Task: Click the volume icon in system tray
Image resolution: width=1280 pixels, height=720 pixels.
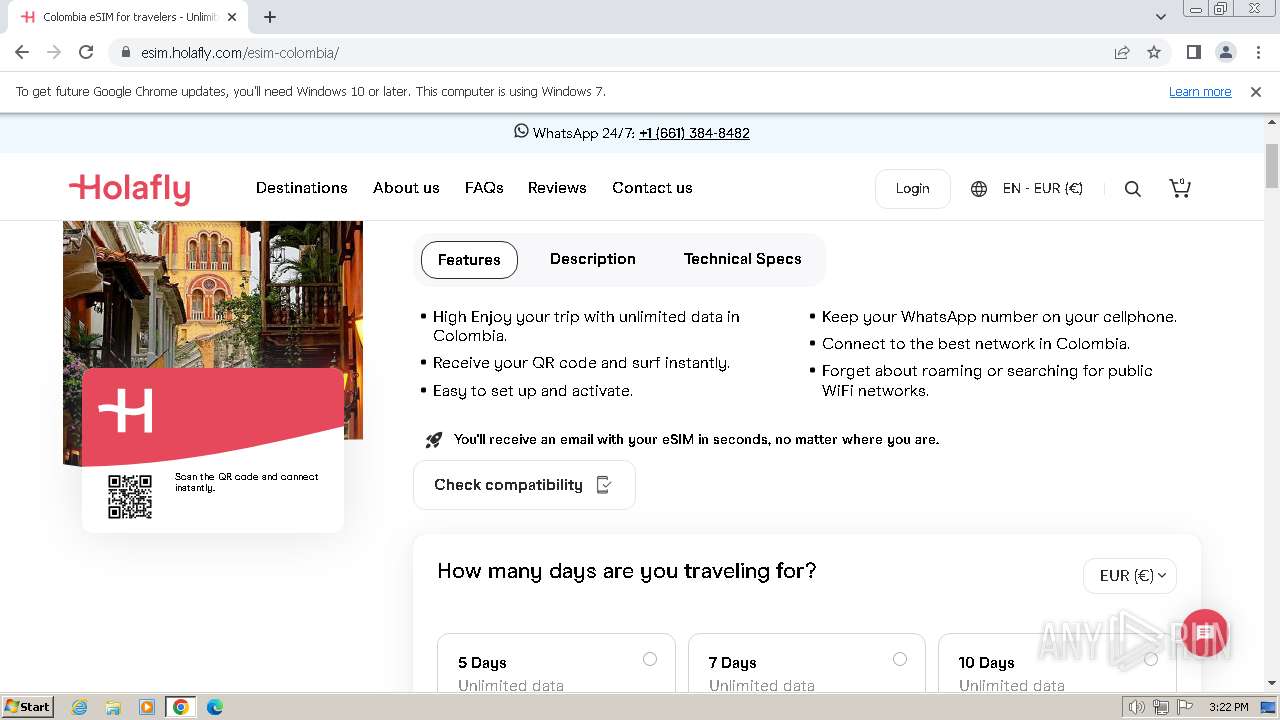Action: pos(1137,707)
